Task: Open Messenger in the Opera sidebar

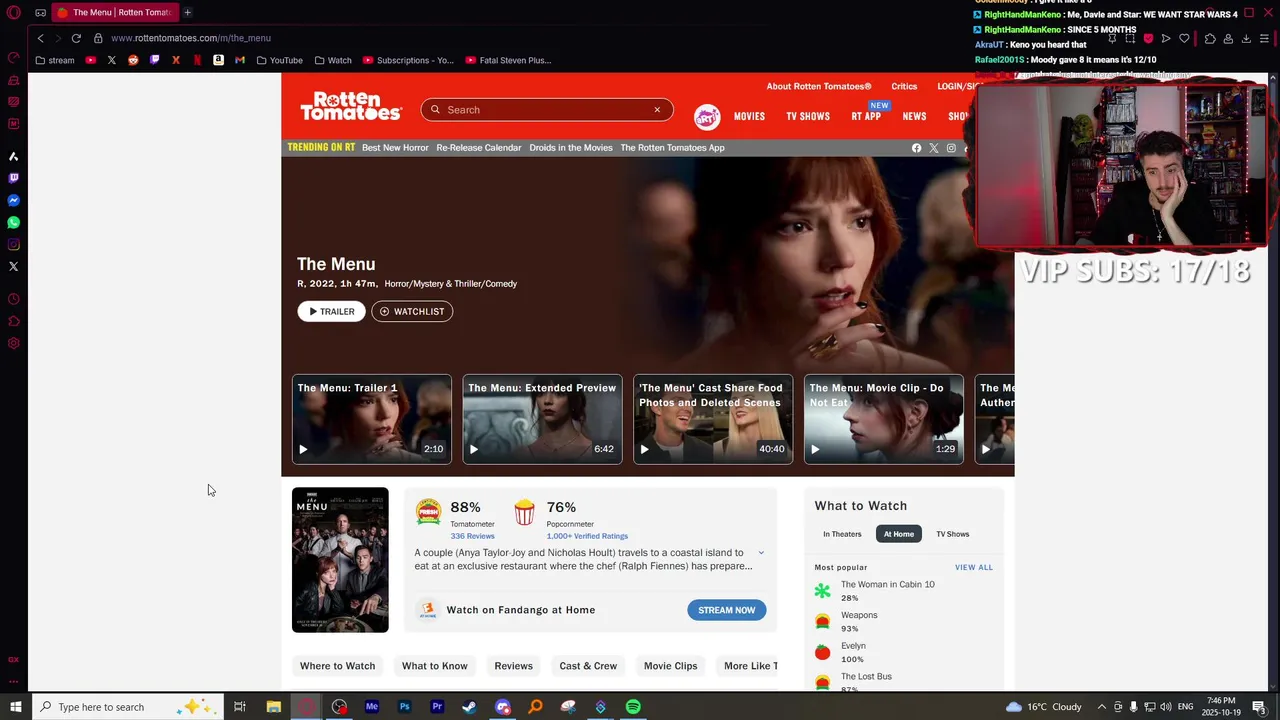Action: [14, 200]
